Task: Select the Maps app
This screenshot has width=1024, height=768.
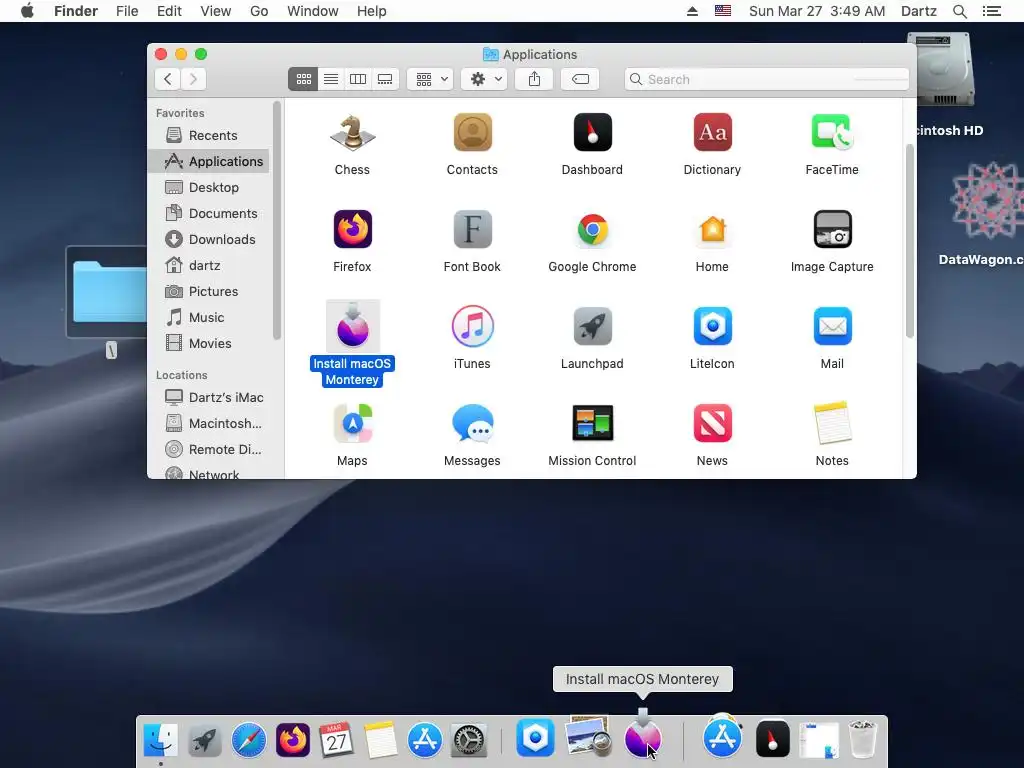Action: [x=352, y=423]
